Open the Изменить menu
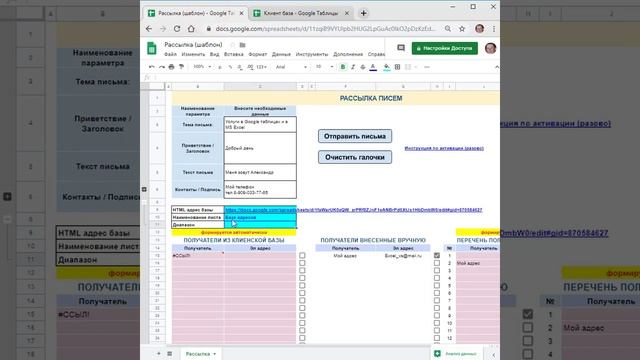 coord(193,54)
